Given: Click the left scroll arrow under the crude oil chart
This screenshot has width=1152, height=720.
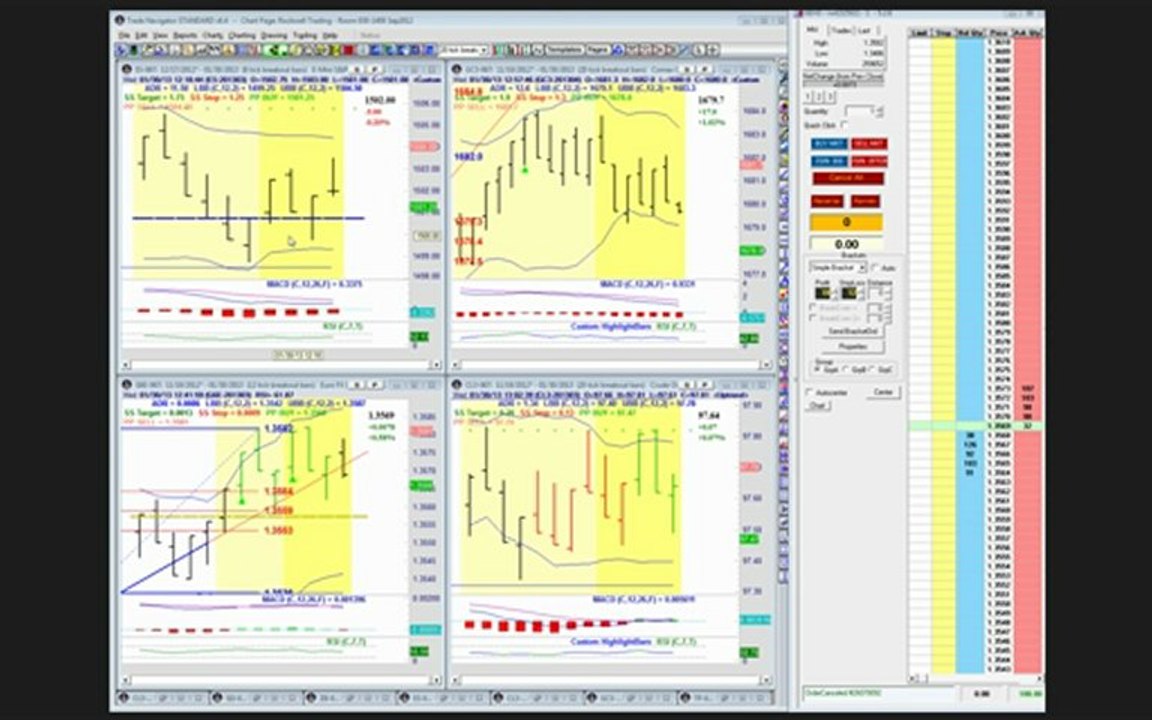Looking at the screenshot, I should 456,680.
